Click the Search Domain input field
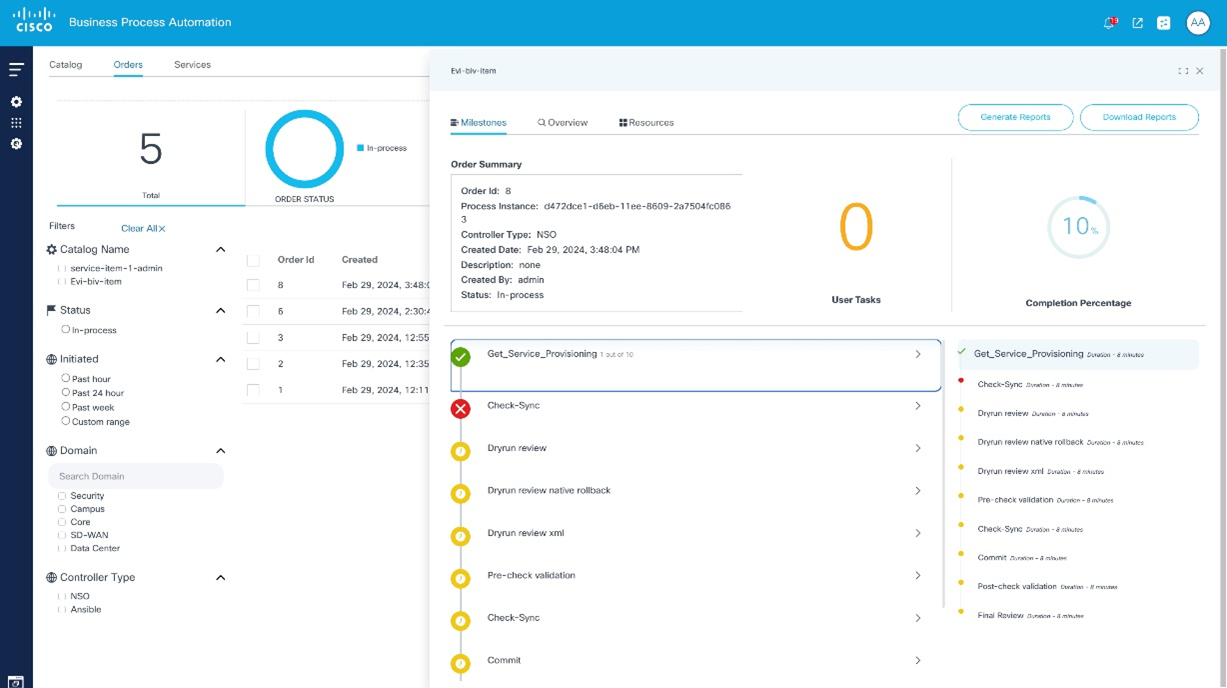This screenshot has height=688, width=1227. [x=136, y=476]
